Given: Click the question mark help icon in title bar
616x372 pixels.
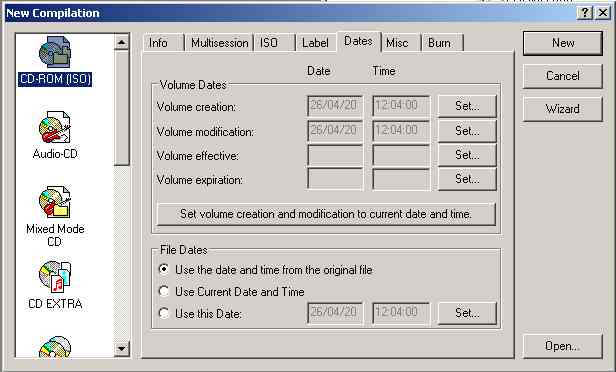Looking at the screenshot, I should coord(585,13).
